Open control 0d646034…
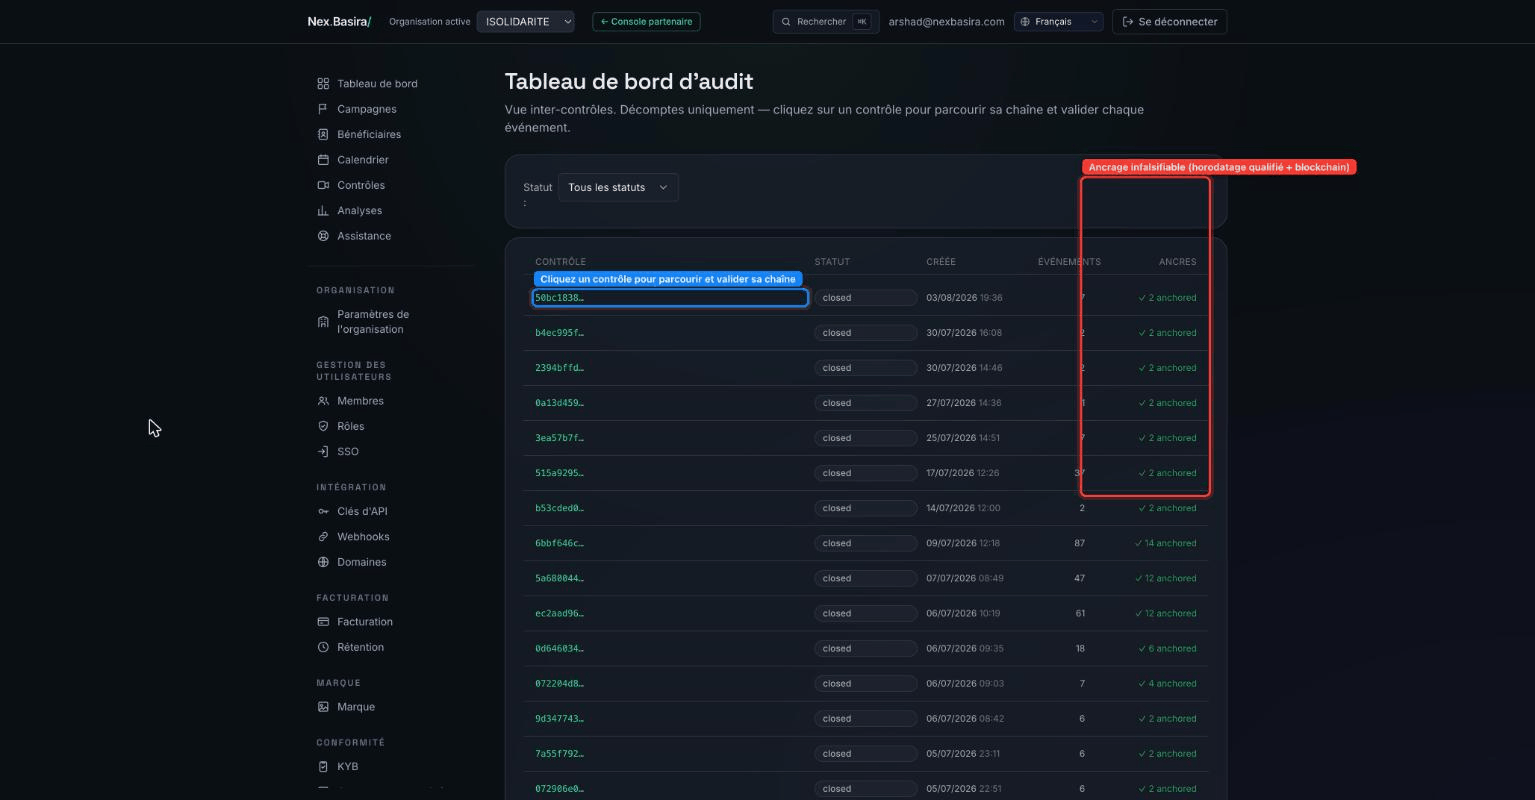 [x=559, y=648]
